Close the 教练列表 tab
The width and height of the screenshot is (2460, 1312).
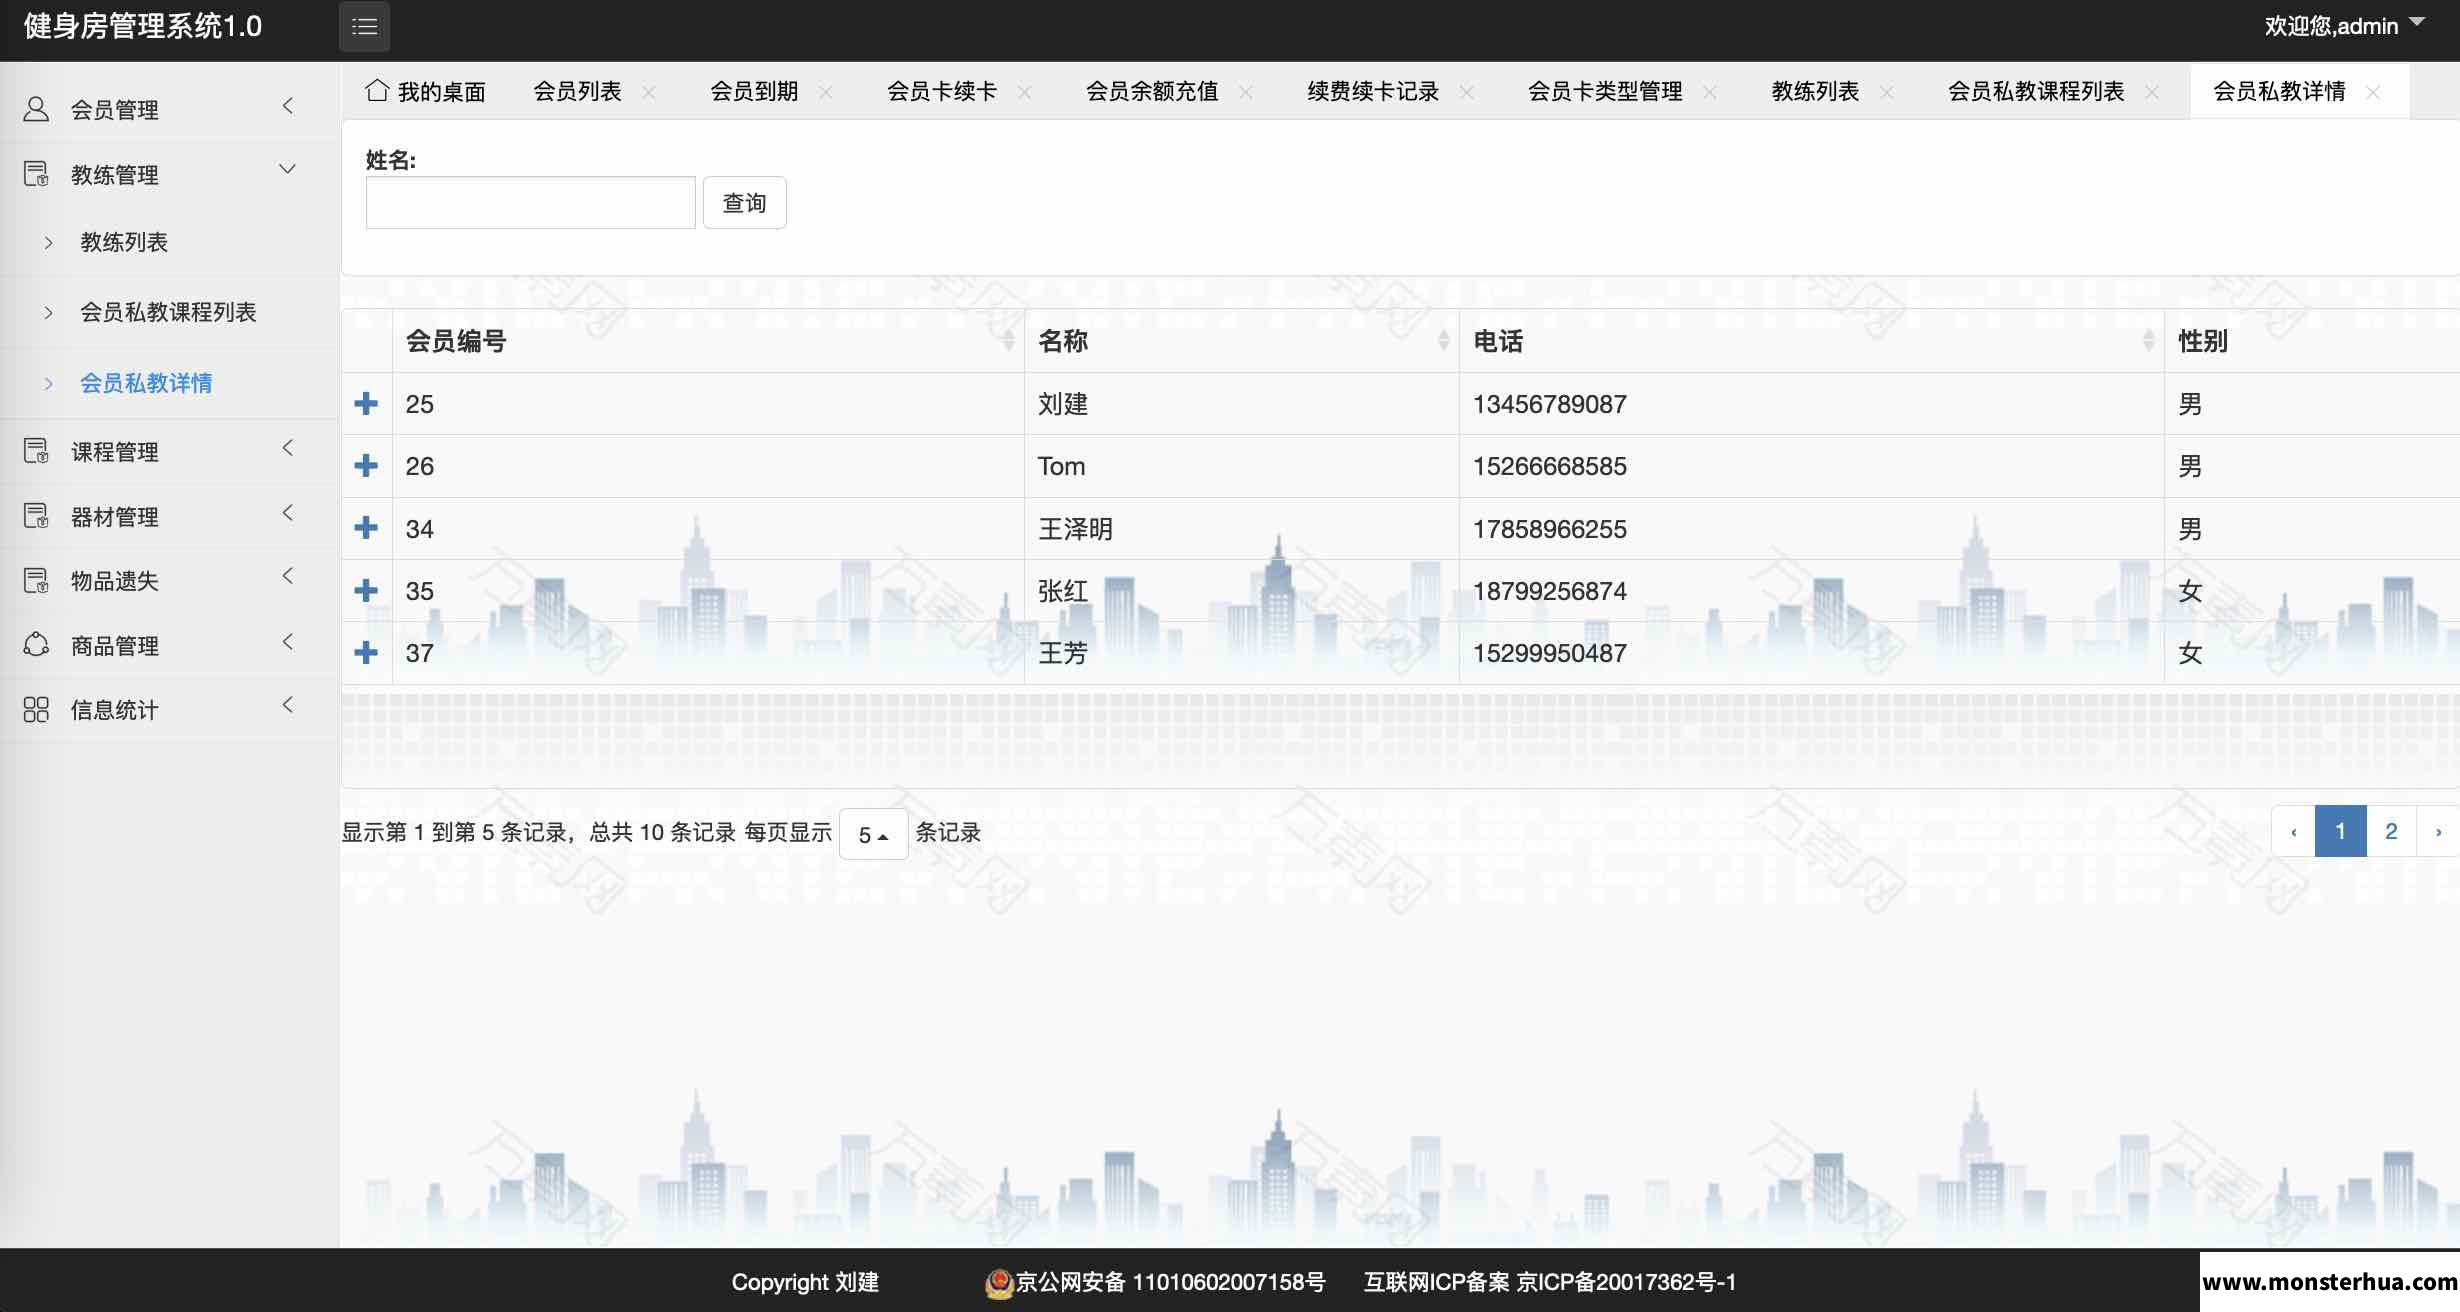click(x=1887, y=92)
